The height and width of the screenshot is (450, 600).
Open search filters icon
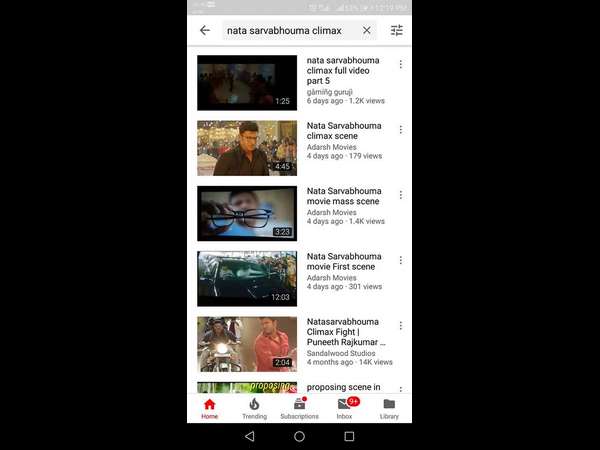pos(397,30)
